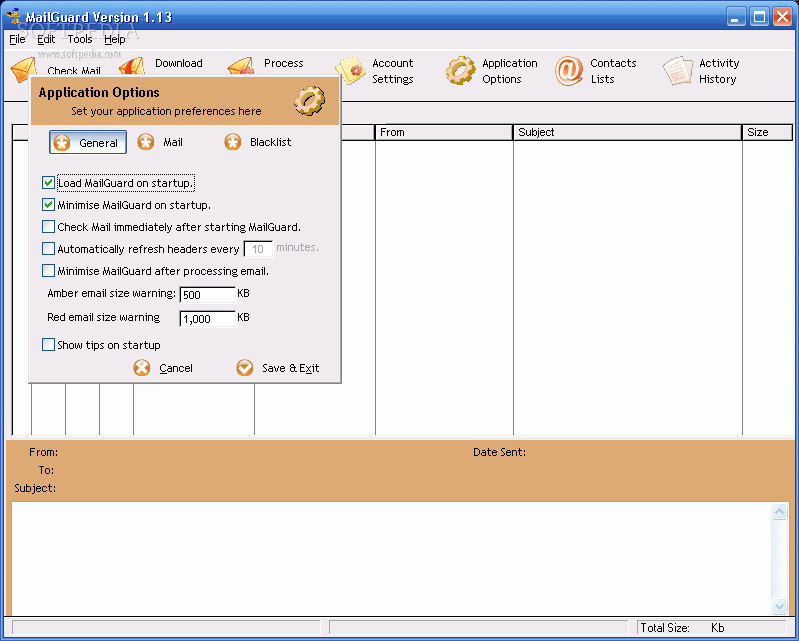This screenshot has width=799, height=641.
Task: Click the Account Settings toolbar label
Action: coord(392,71)
